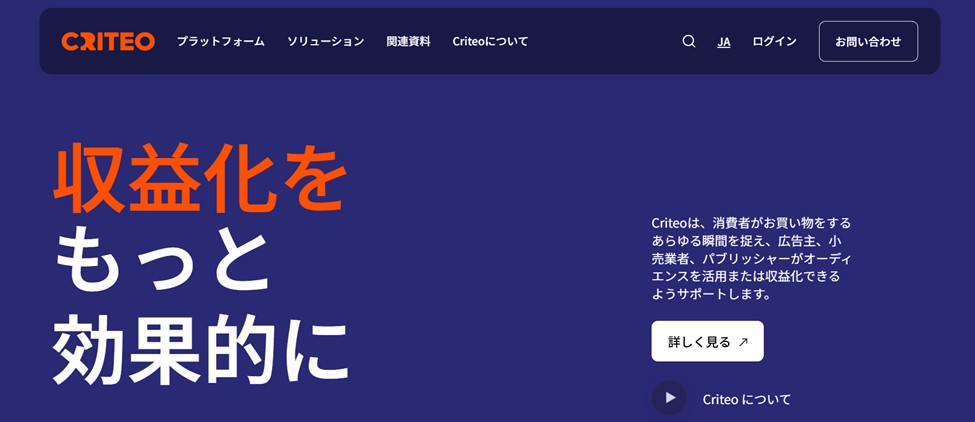Switch language via JA selector

pos(724,42)
